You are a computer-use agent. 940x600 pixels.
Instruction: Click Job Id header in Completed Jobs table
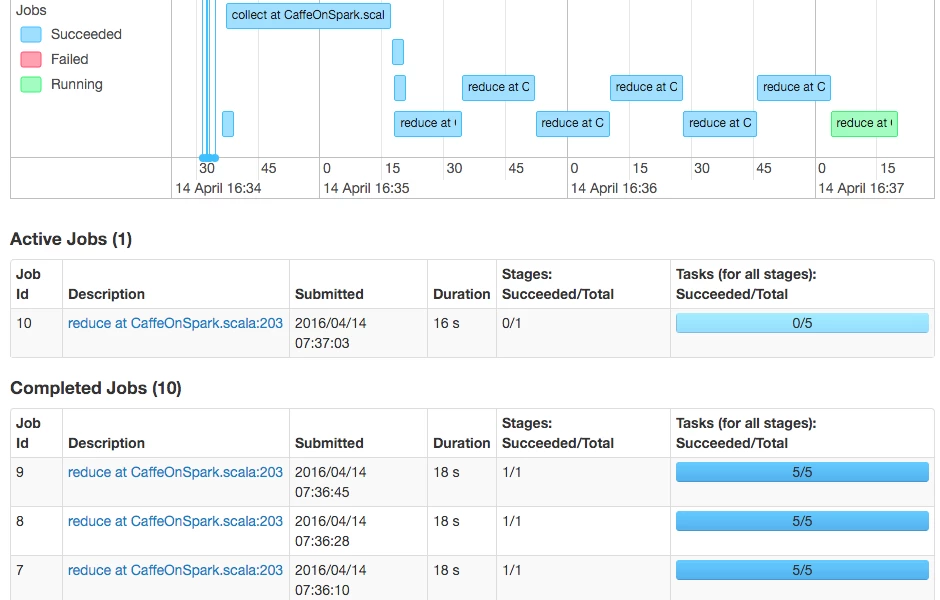click(28, 433)
